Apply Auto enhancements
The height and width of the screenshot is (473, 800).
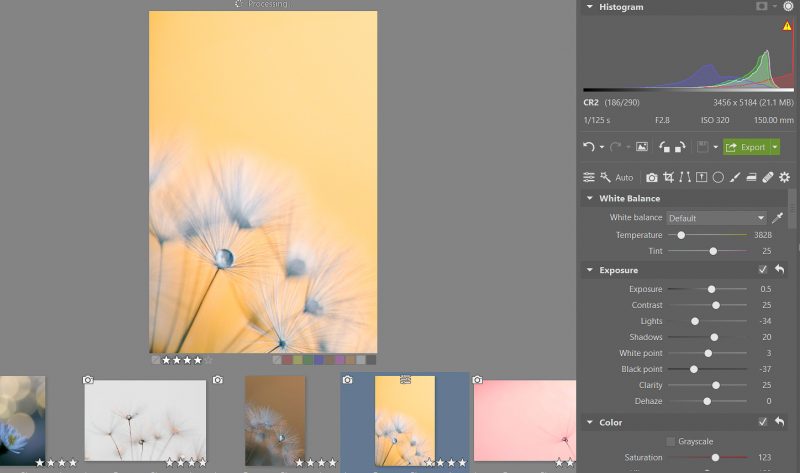(624, 178)
